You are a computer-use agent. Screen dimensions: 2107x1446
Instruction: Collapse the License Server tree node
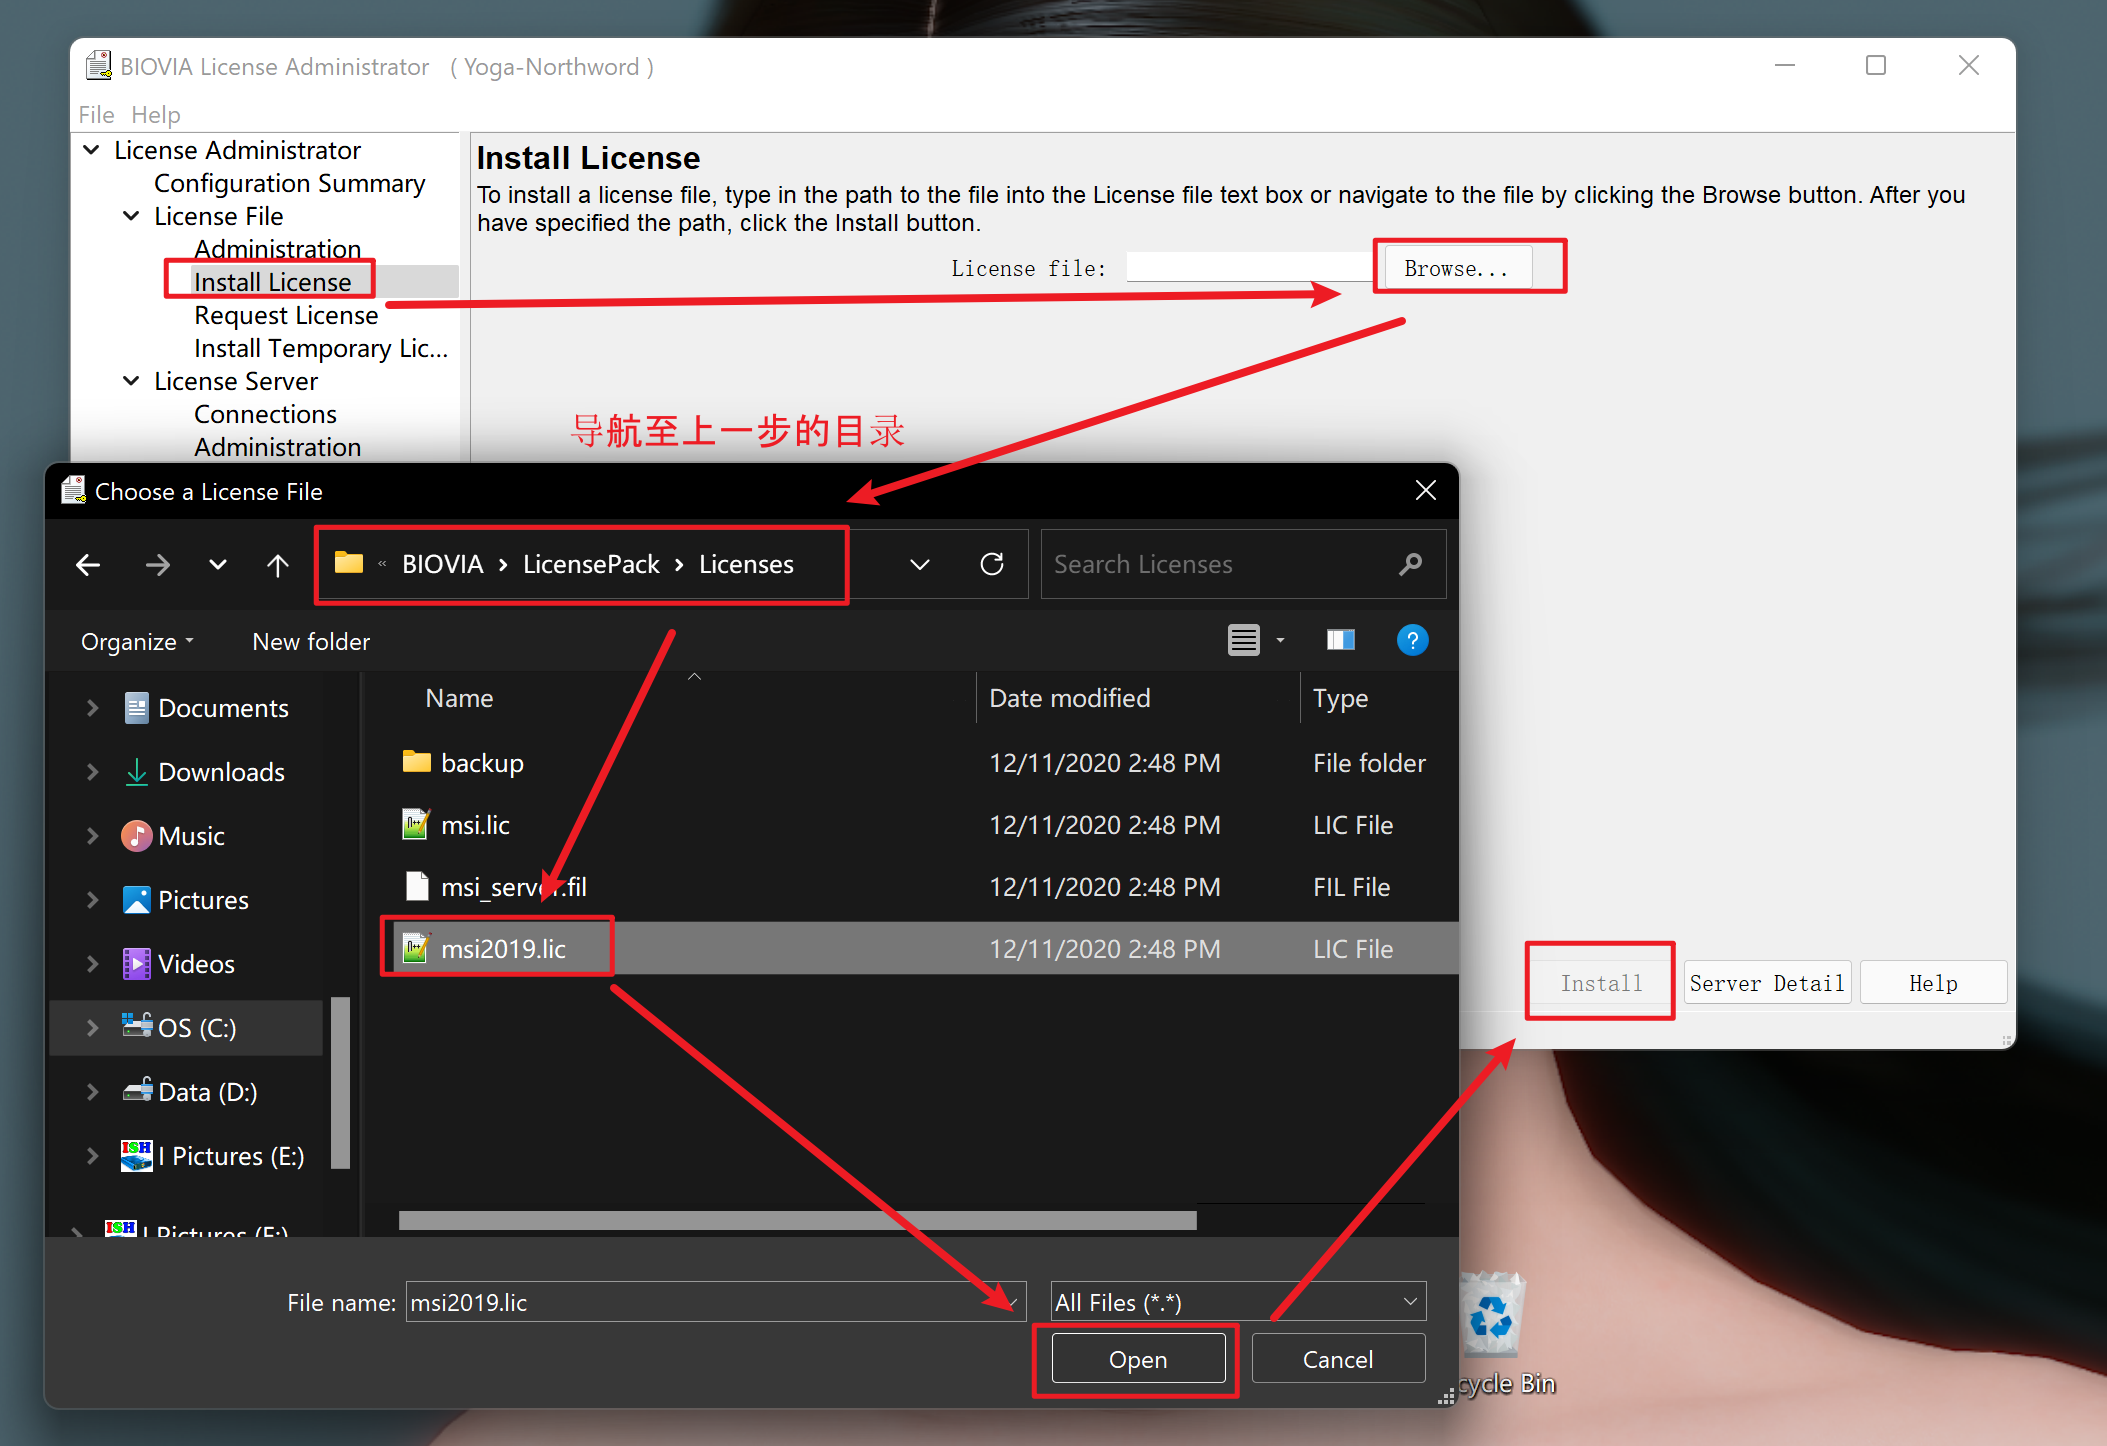coord(131,381)
